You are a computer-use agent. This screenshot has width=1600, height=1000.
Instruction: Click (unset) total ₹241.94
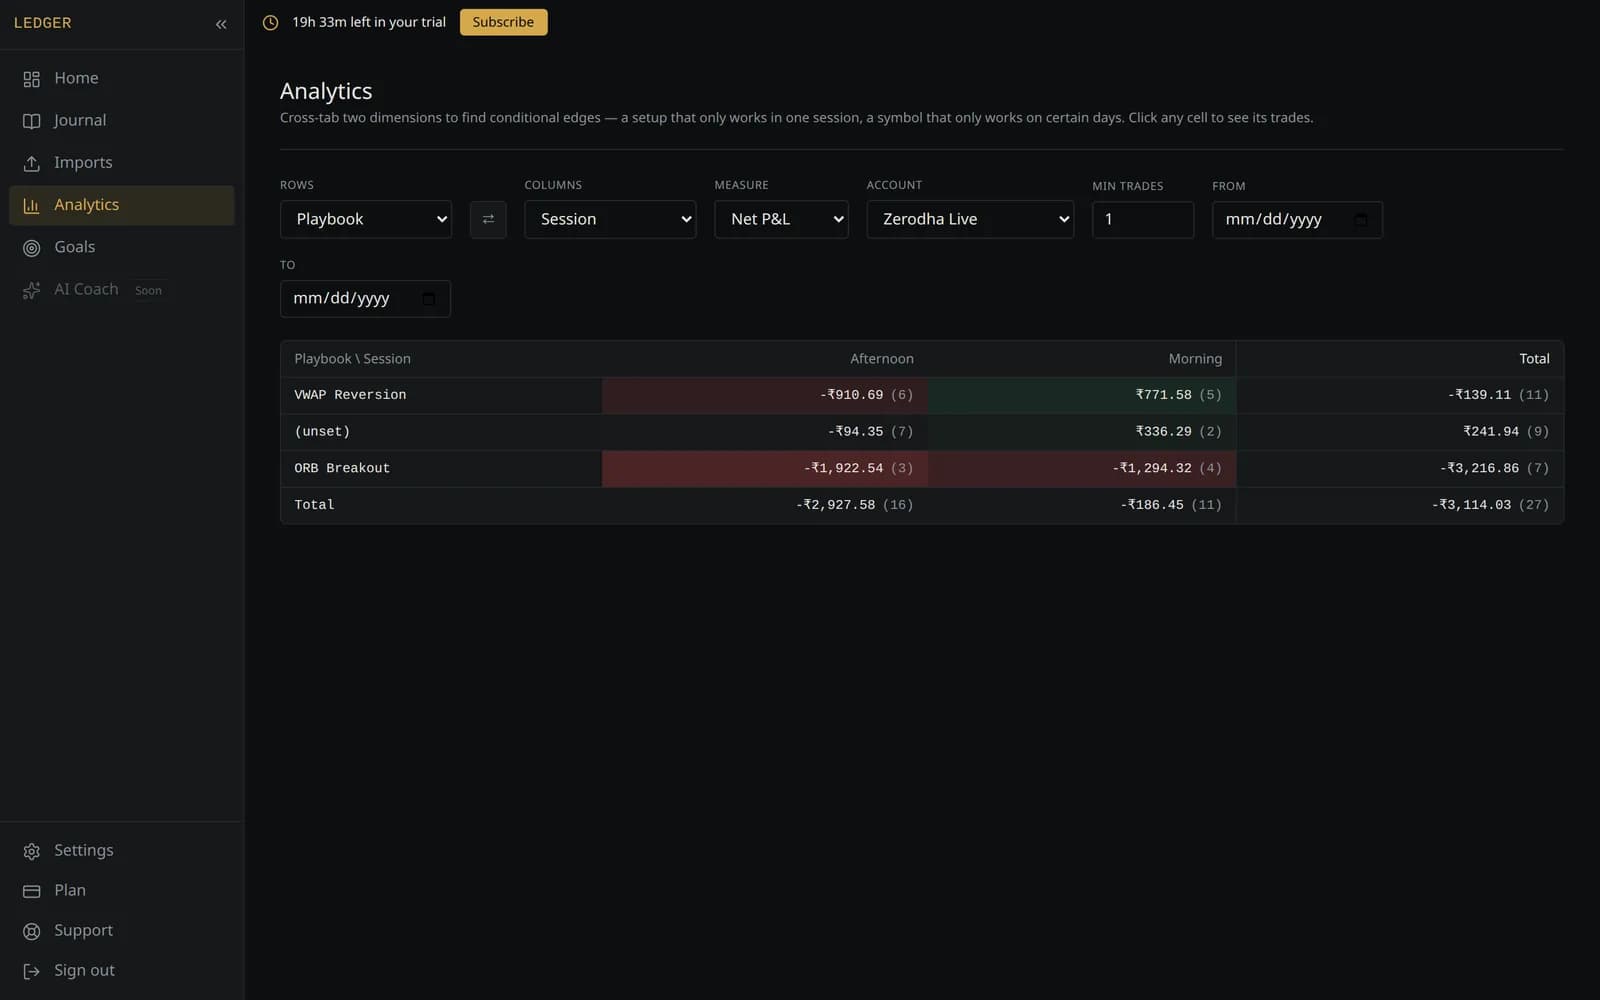(1400, 432)
